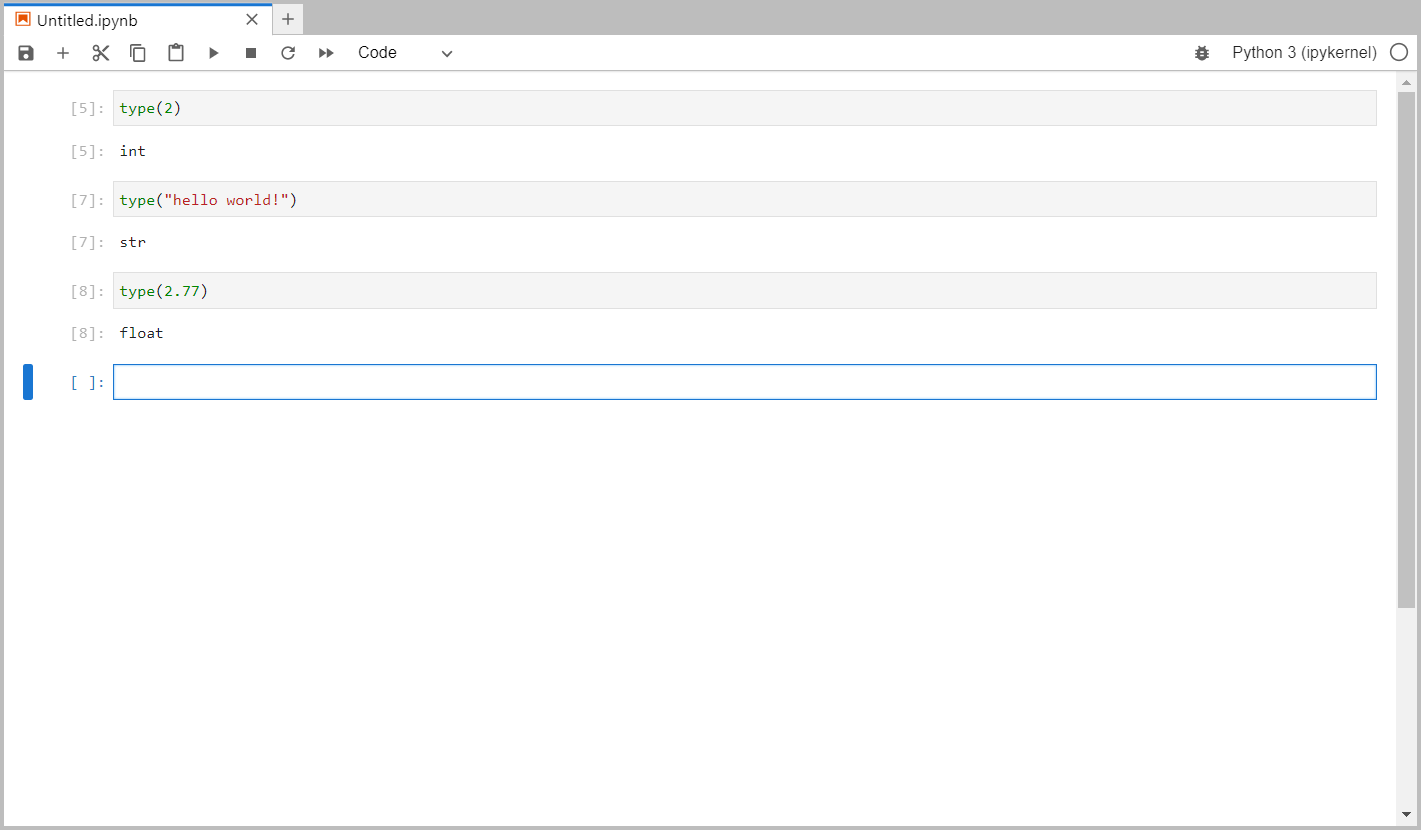Cut selected cell with the scissors icon
The image size is (1421, 830).
click(101, 53)
